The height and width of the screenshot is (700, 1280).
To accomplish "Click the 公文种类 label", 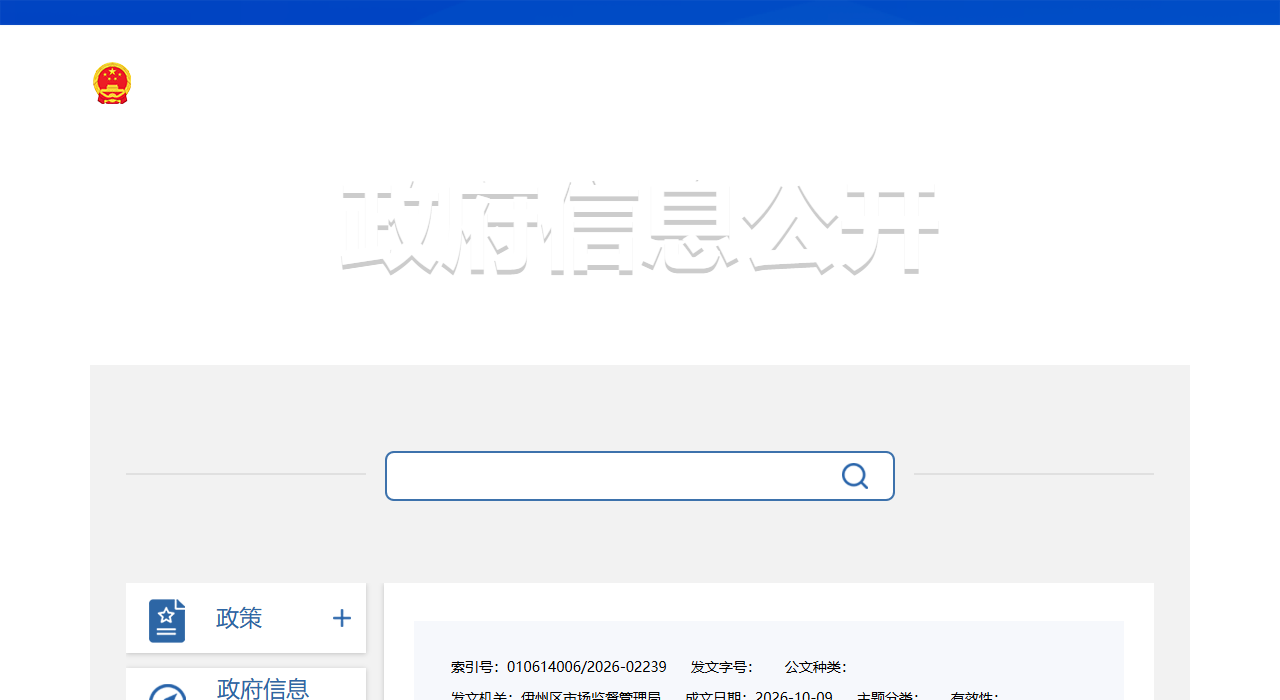I will [816, 667].
